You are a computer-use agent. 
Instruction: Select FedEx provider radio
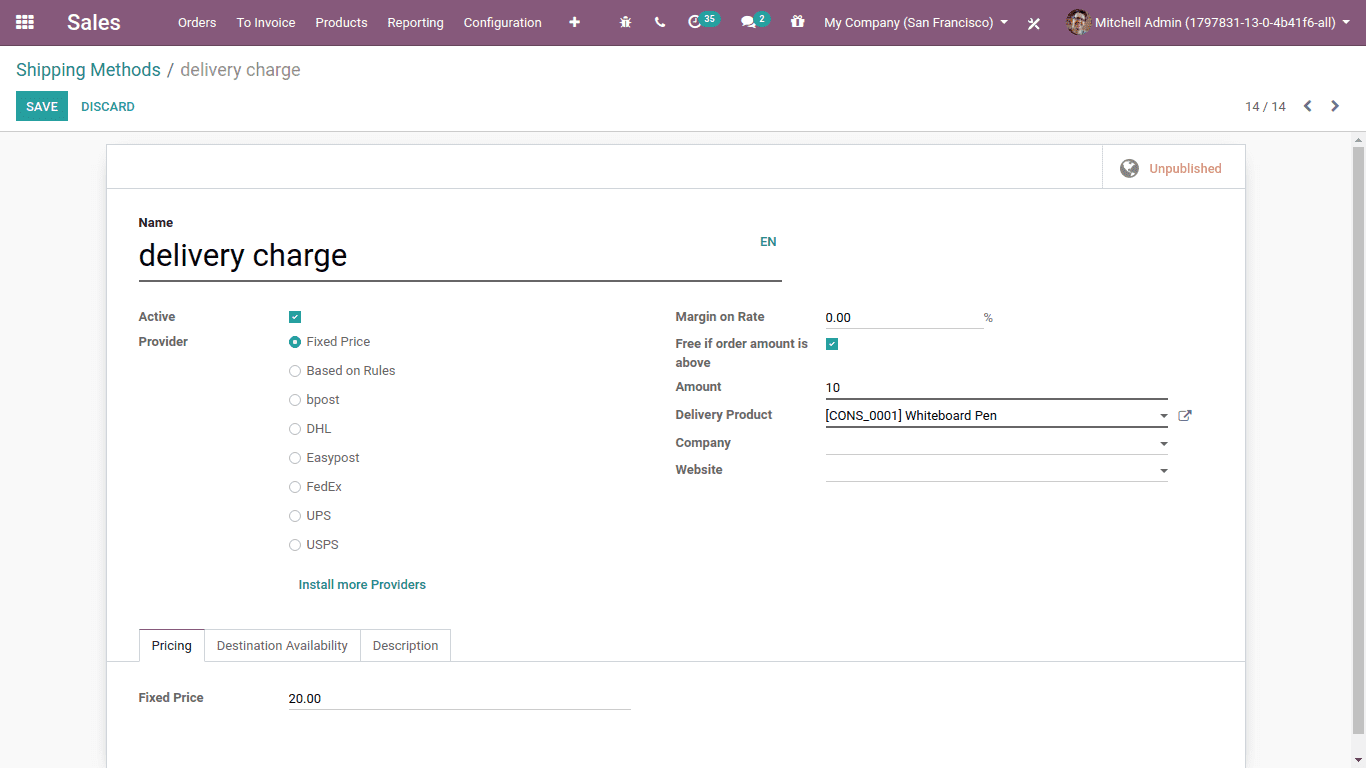coord(295,487)
